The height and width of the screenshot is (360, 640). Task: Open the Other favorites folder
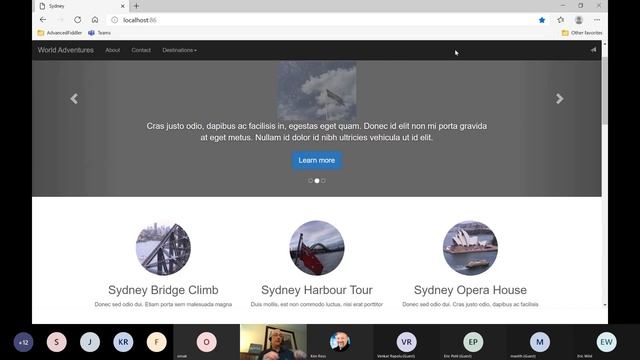point(582,33)
